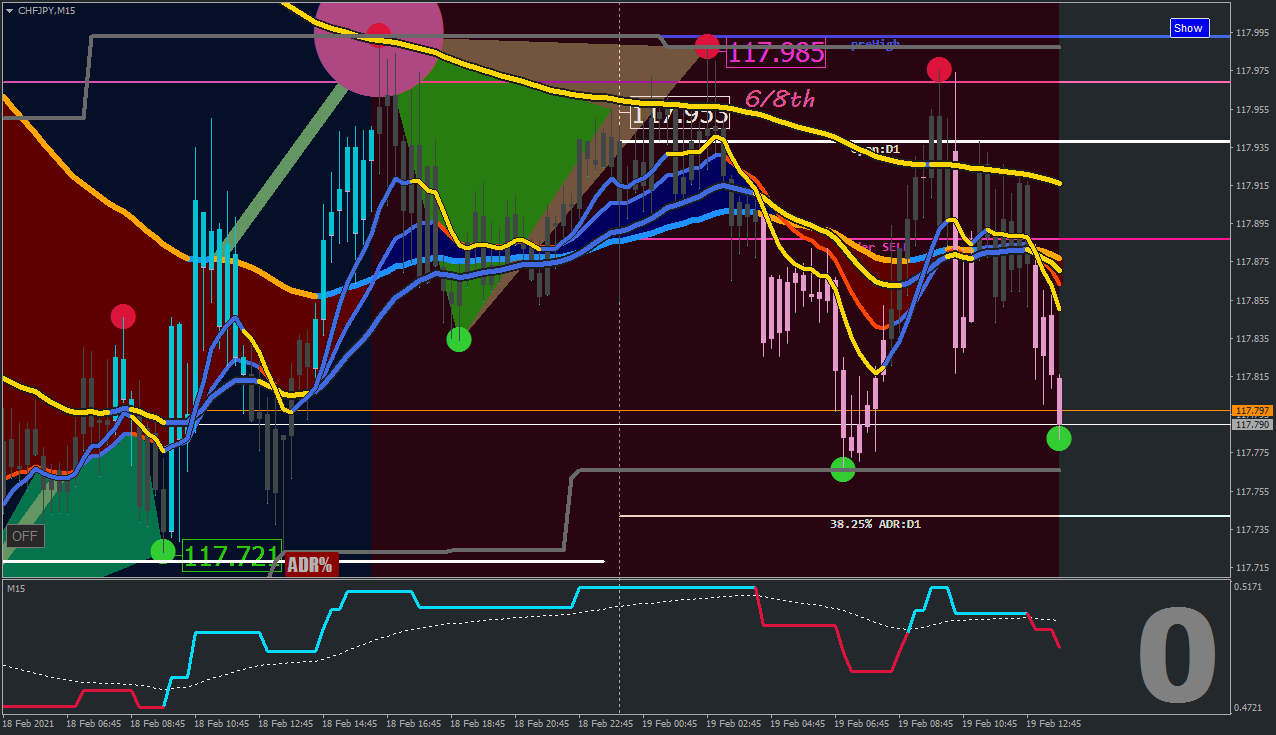The width and height of the screenshot is (1276, 735).
Task: Select the green dot next to 117.721 label
Action: pos(162,550)
